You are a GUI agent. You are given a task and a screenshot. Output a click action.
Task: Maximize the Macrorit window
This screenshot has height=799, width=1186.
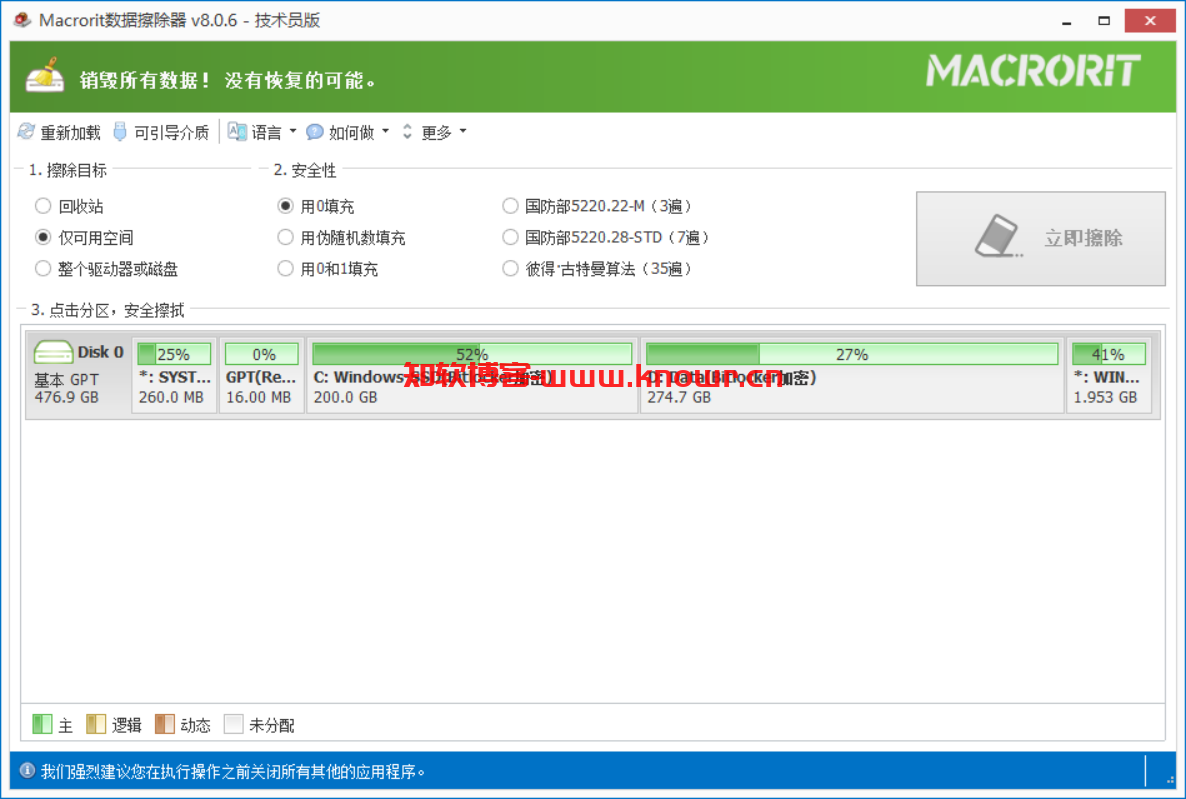1104,20
